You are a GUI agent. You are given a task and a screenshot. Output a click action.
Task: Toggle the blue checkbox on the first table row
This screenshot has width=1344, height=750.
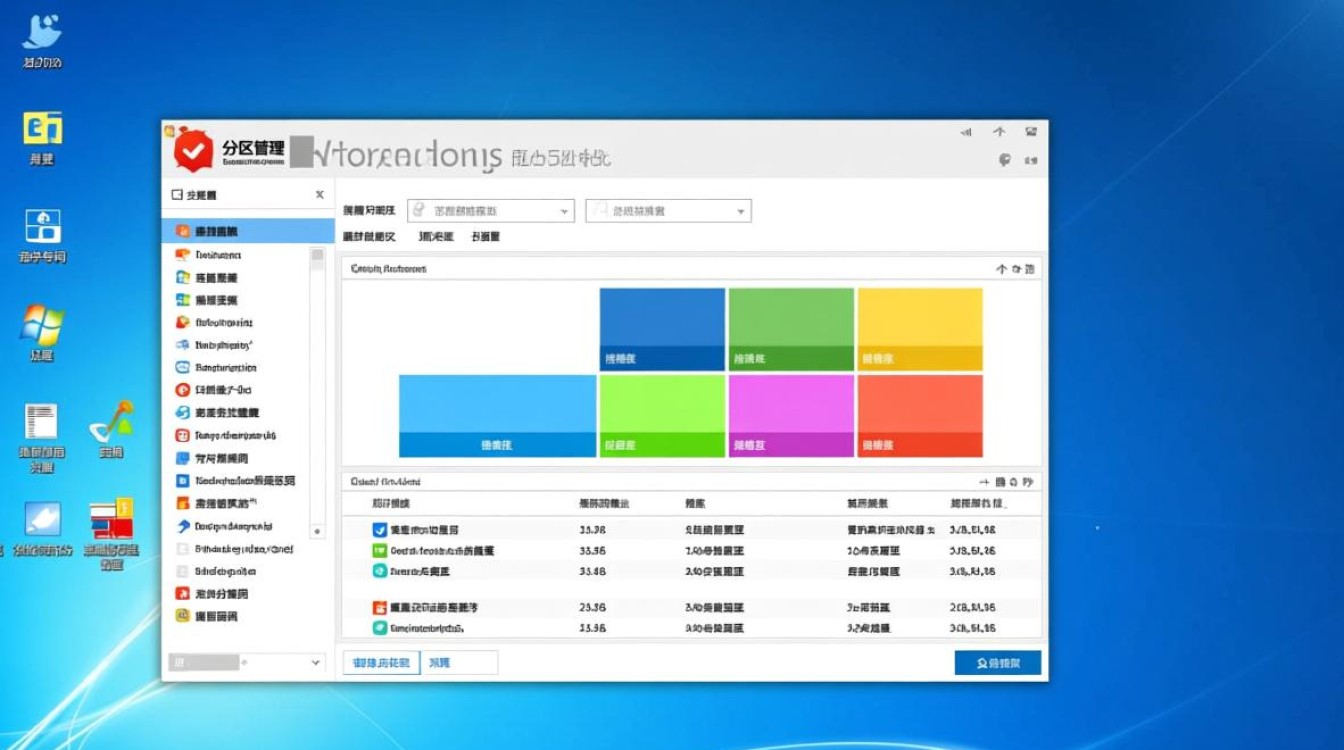pos(378,529)
